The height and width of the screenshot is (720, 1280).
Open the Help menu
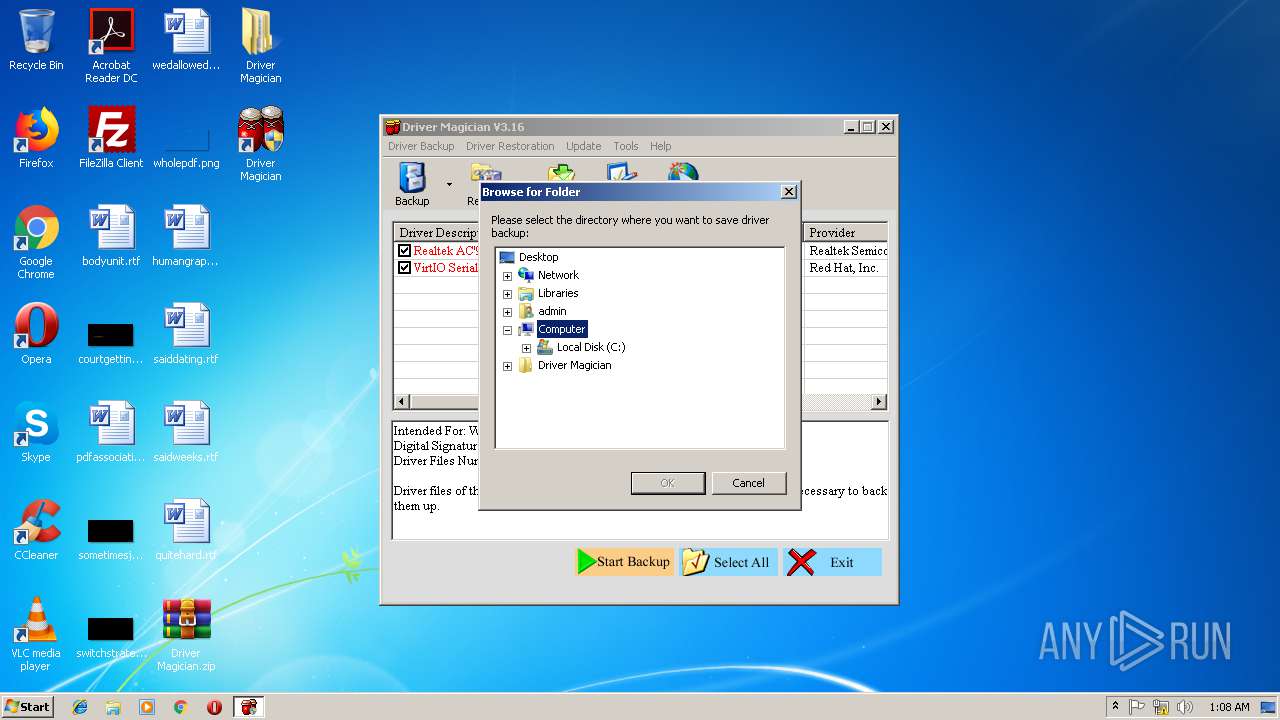pos(661,146)
